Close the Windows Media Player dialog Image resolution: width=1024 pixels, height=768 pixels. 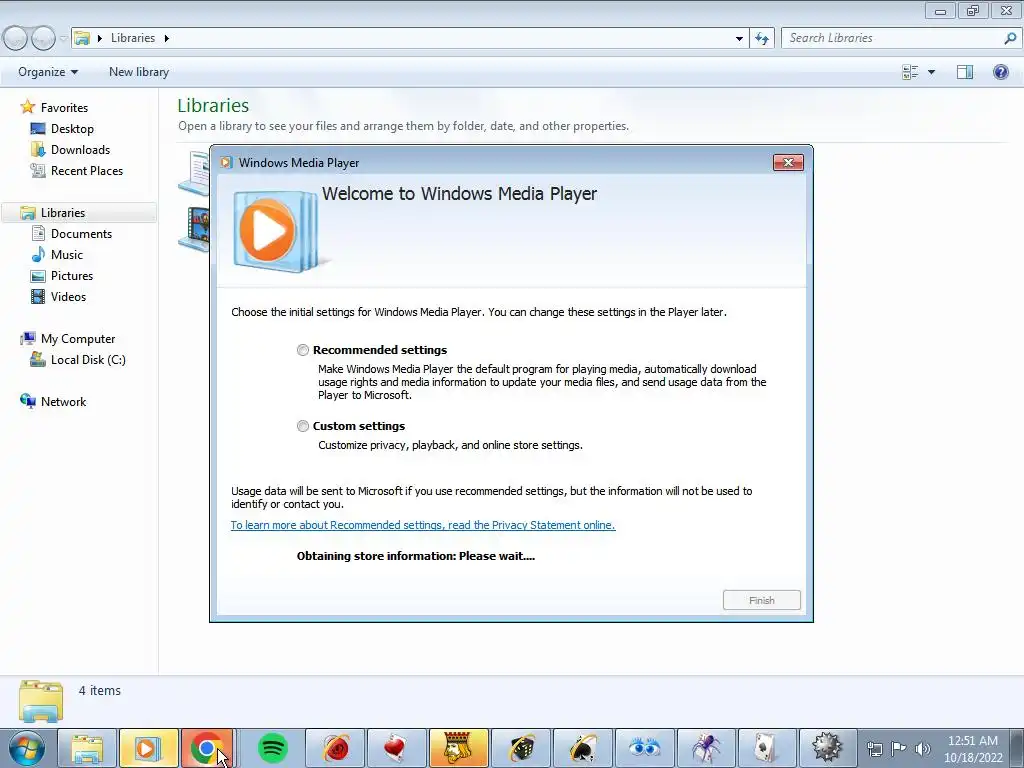pos(788,163)
